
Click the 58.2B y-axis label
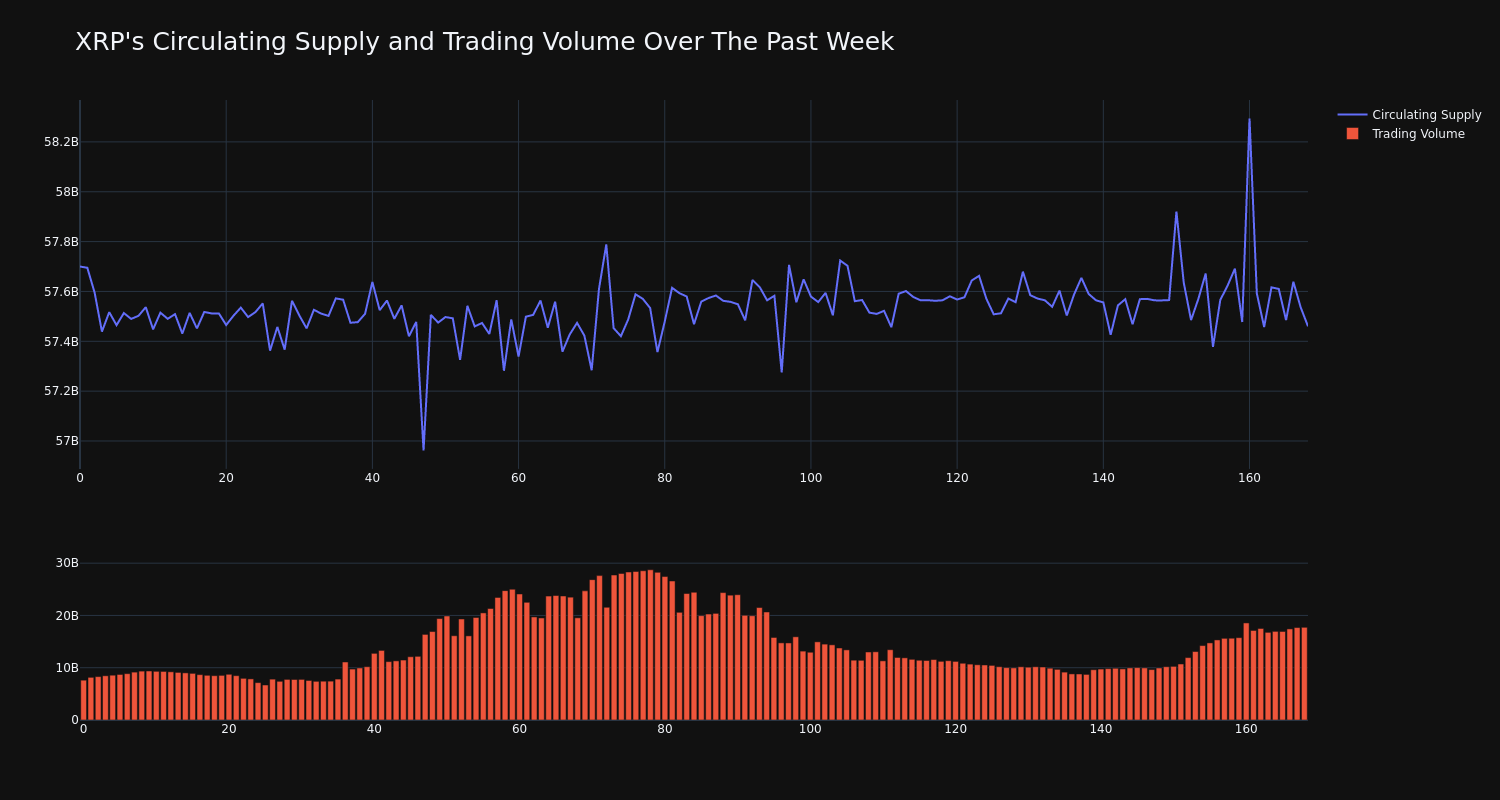tap(61, 142)
